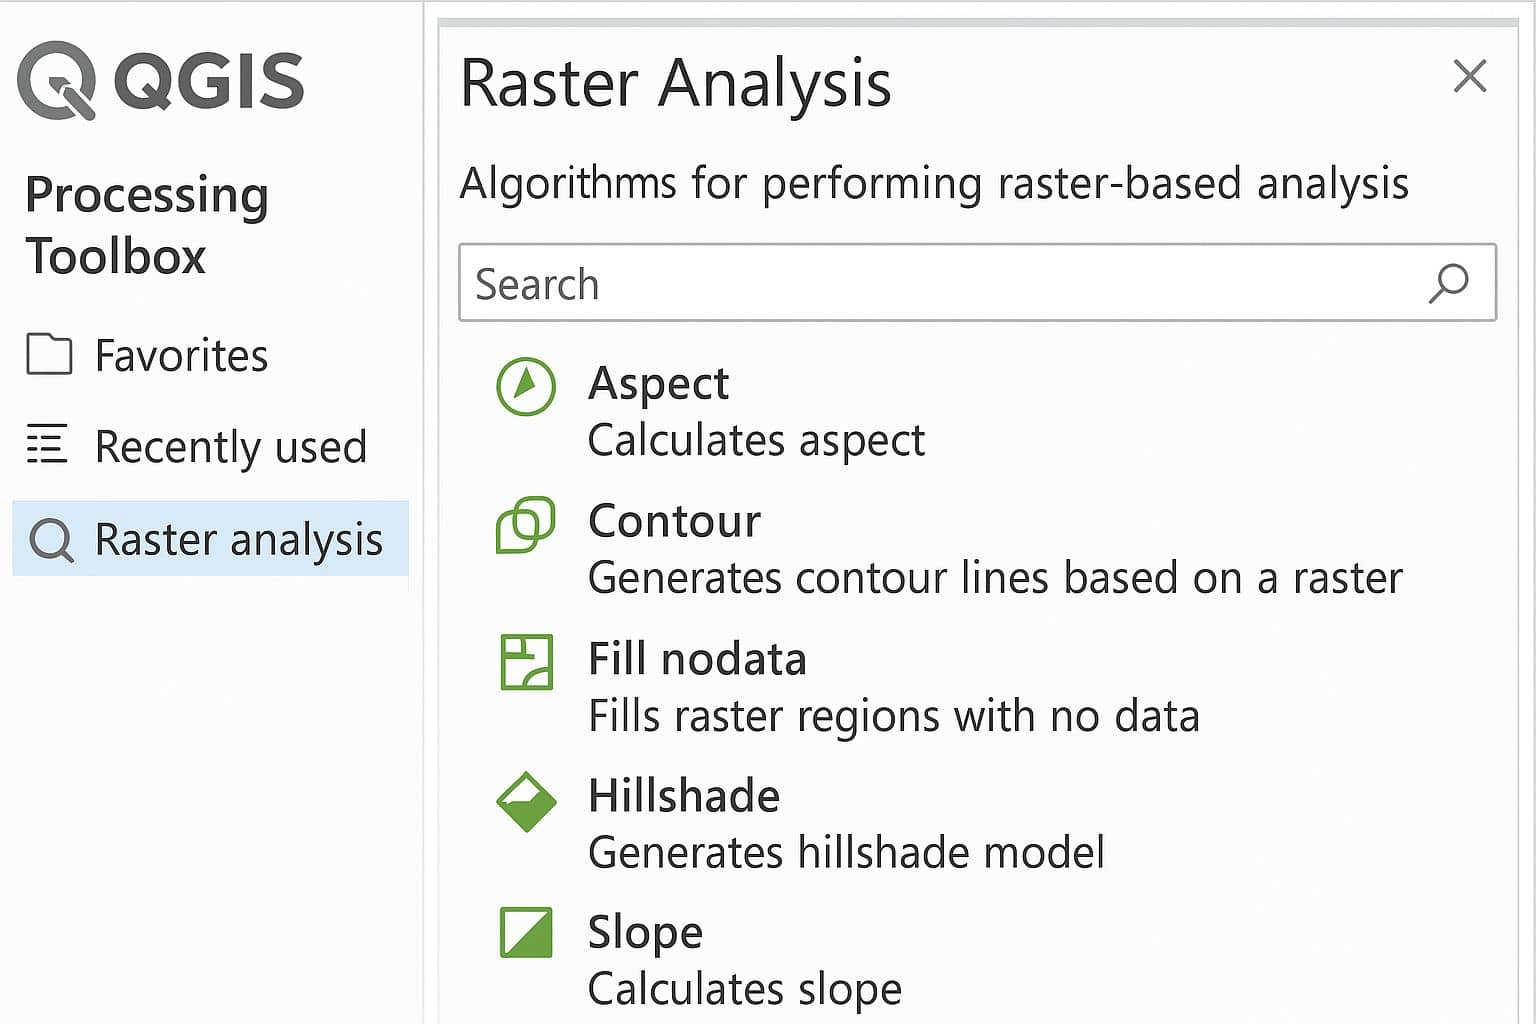Open the Hillshade generator
The image size is (1536, 1024).
(684, 797)
